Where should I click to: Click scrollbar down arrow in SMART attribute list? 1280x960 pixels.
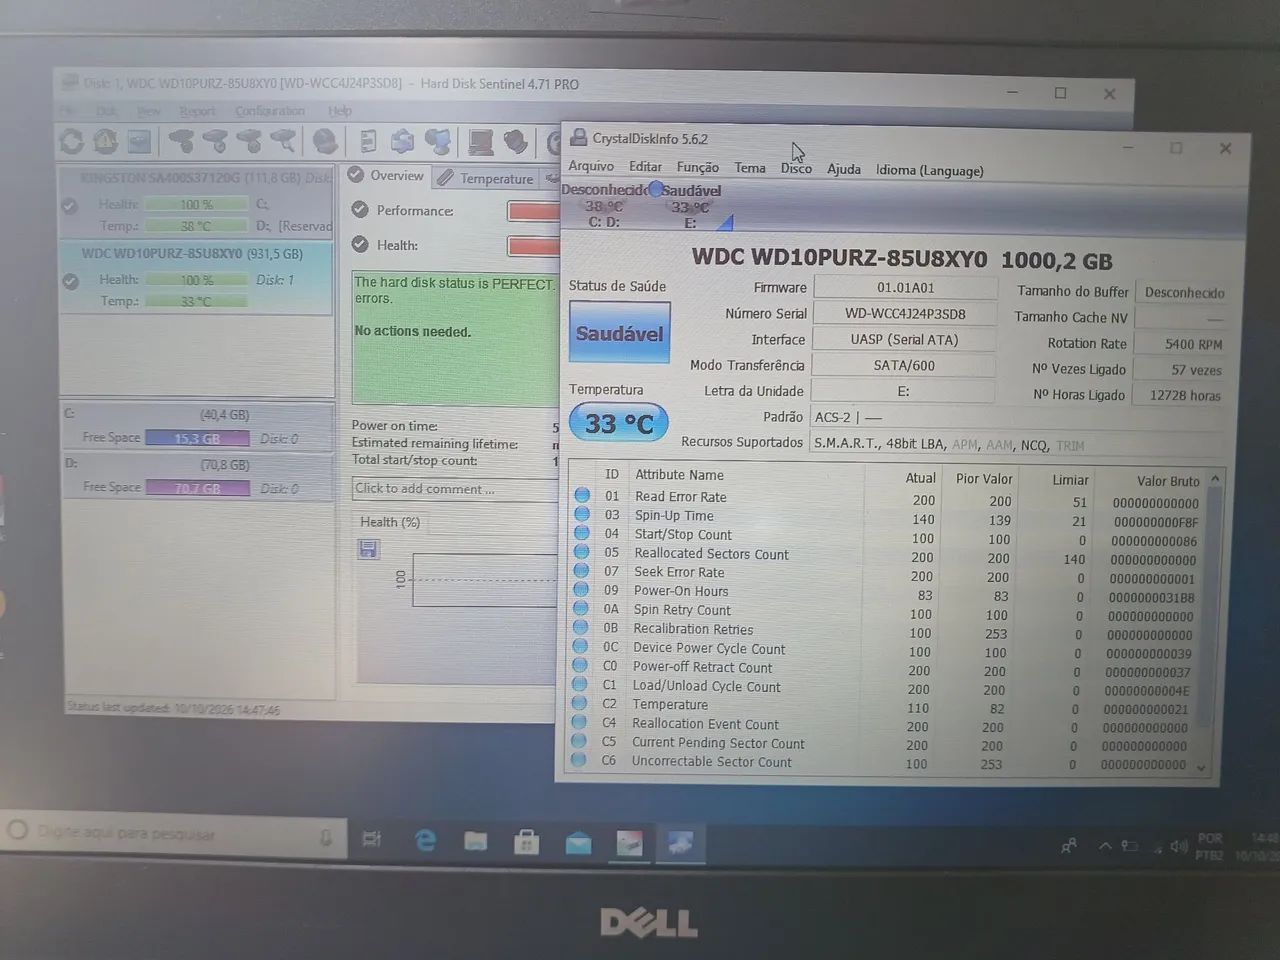(x=1201, y=768)
